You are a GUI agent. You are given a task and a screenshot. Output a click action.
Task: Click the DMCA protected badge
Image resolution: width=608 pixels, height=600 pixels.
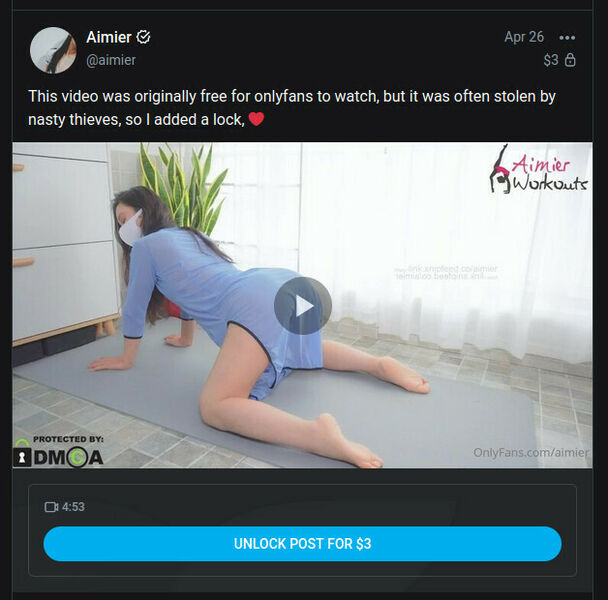pyautogui.click(x=59, y=452)
